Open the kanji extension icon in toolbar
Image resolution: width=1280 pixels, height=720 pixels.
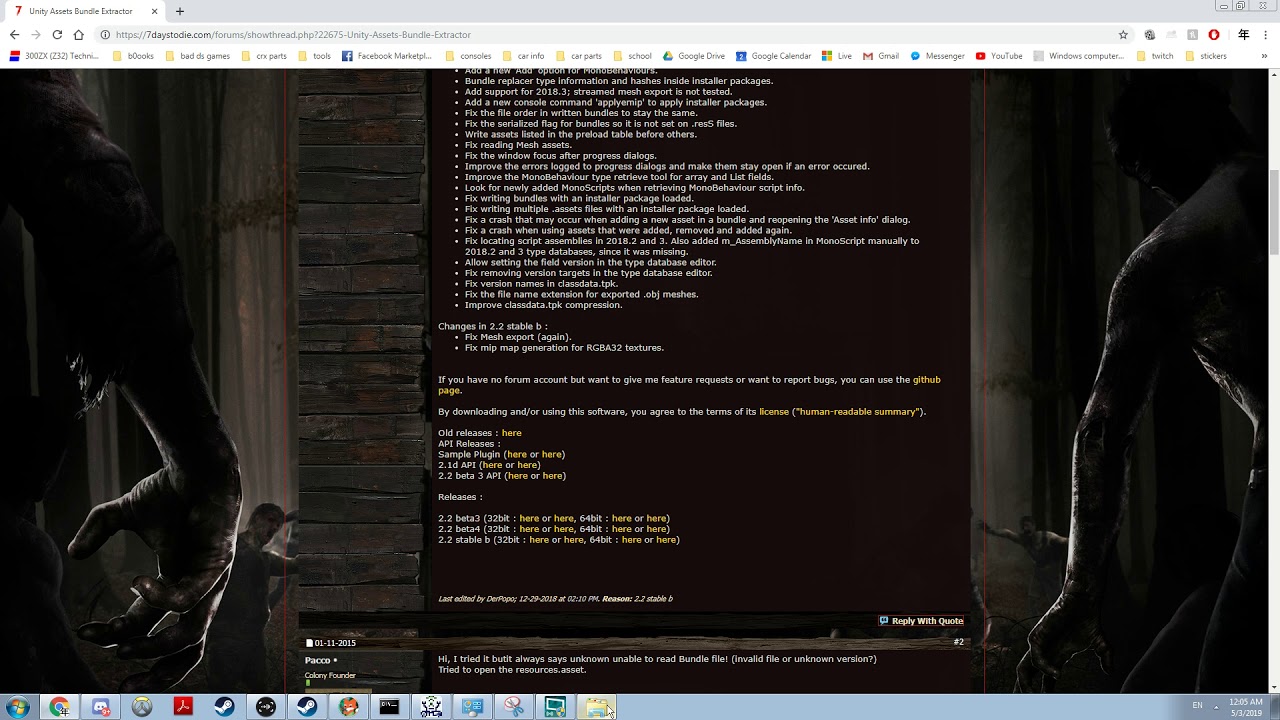[1243, 34]
